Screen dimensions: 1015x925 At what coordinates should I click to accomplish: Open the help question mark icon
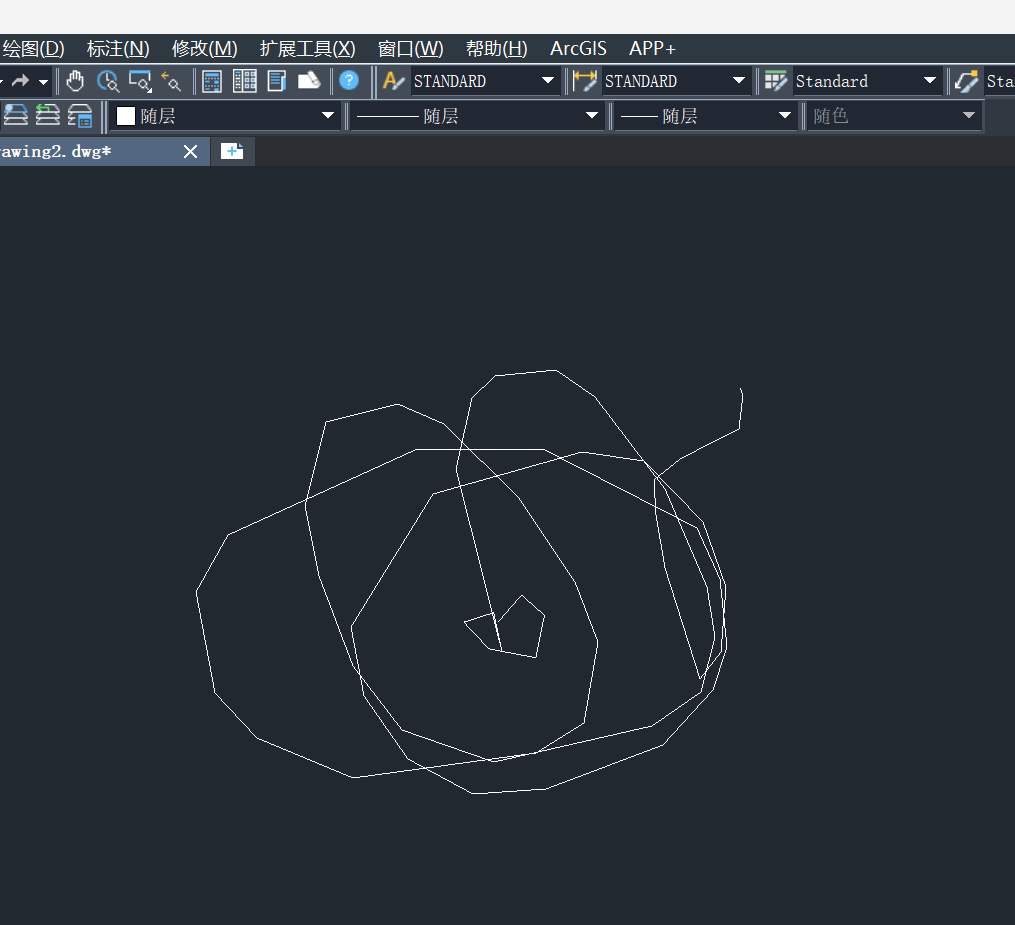pos(349,81)
